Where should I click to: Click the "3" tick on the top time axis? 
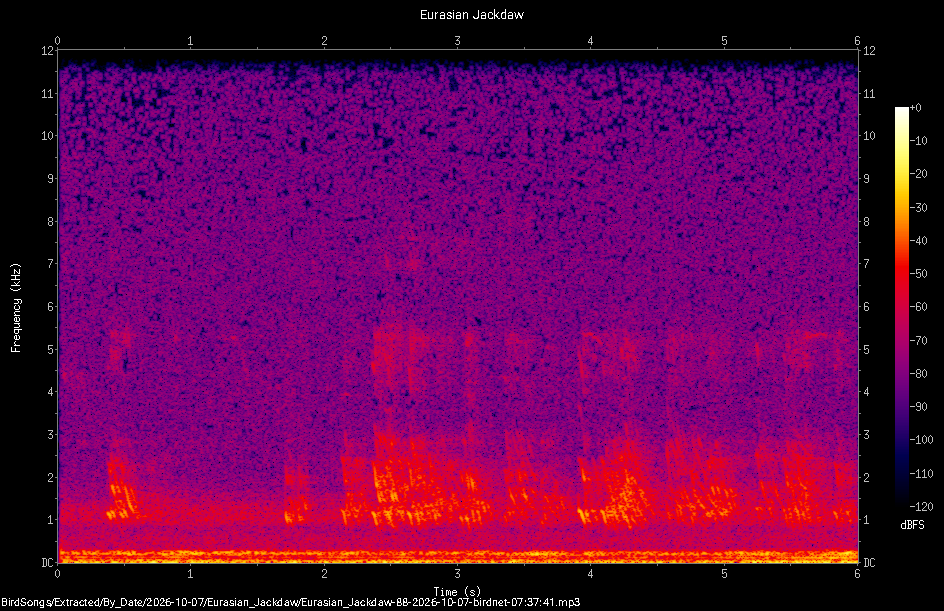(458, 41)
